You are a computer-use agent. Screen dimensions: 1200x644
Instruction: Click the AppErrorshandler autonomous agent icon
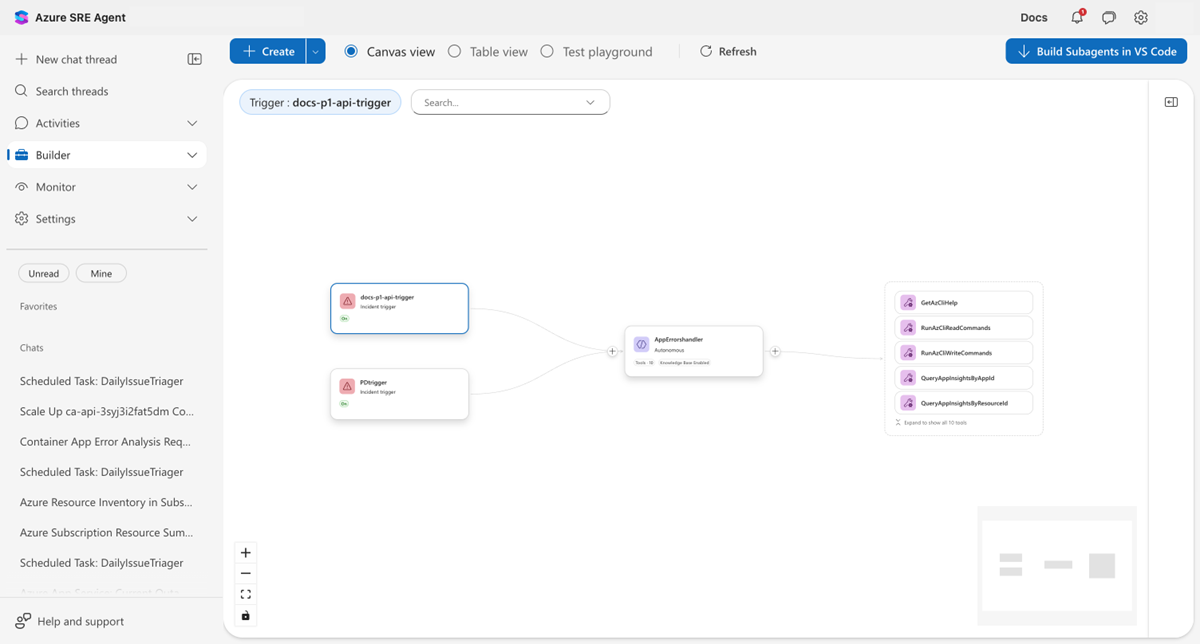(x=641, y=344)
